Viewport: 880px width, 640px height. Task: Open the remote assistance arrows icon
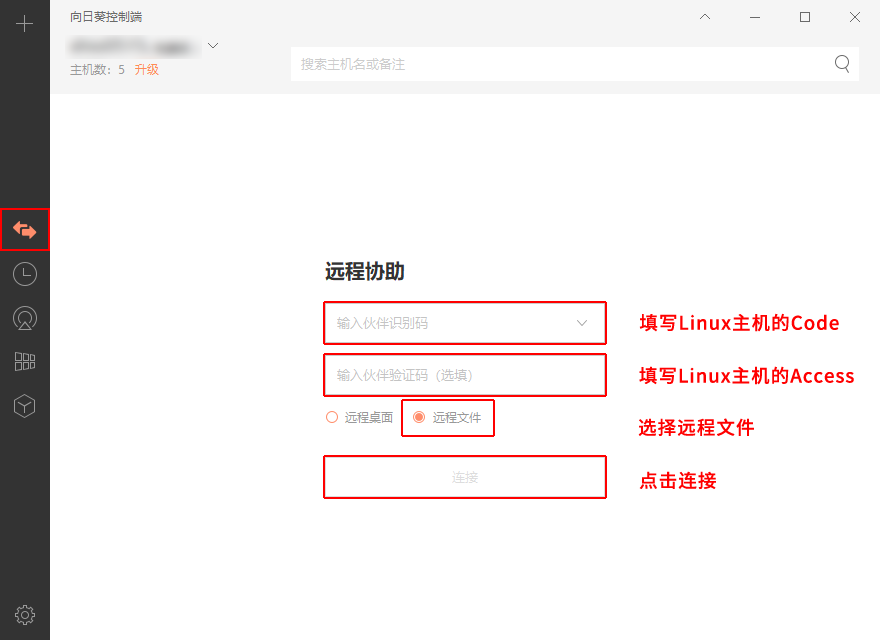click(x=25, y=230)
